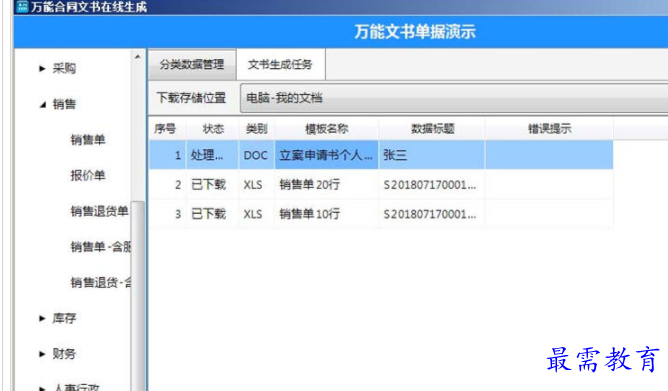Click template cell 立案申请书个人...

tap(326, 155)
